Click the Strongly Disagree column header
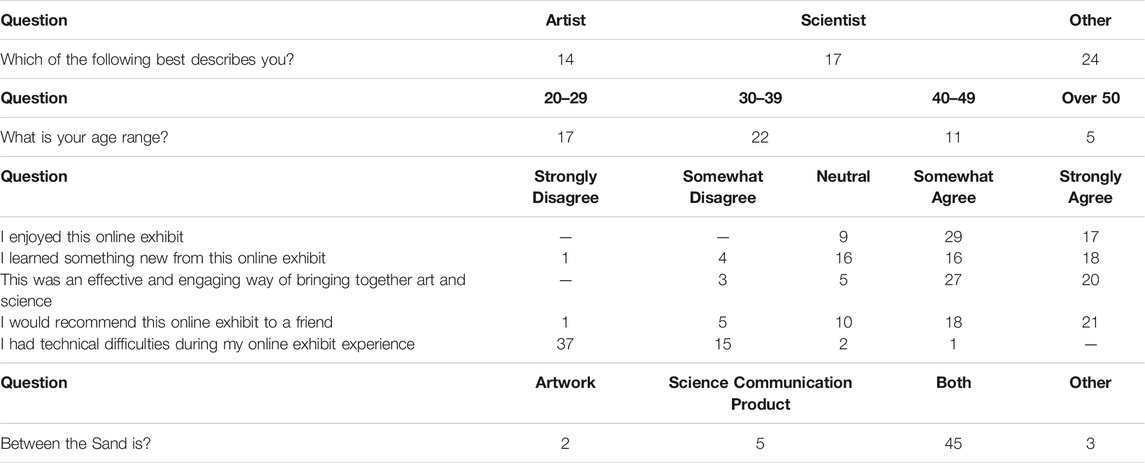The image size is (1145, 463). tap(565, 187)
